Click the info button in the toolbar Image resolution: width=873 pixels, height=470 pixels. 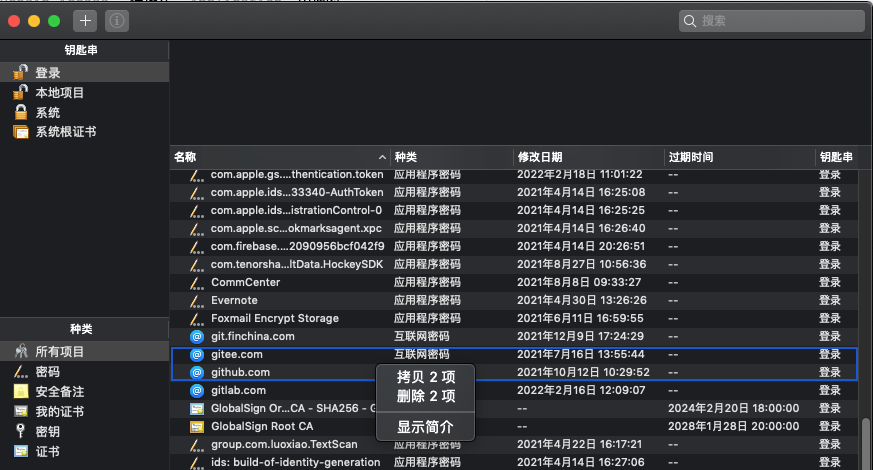[117, 21]
